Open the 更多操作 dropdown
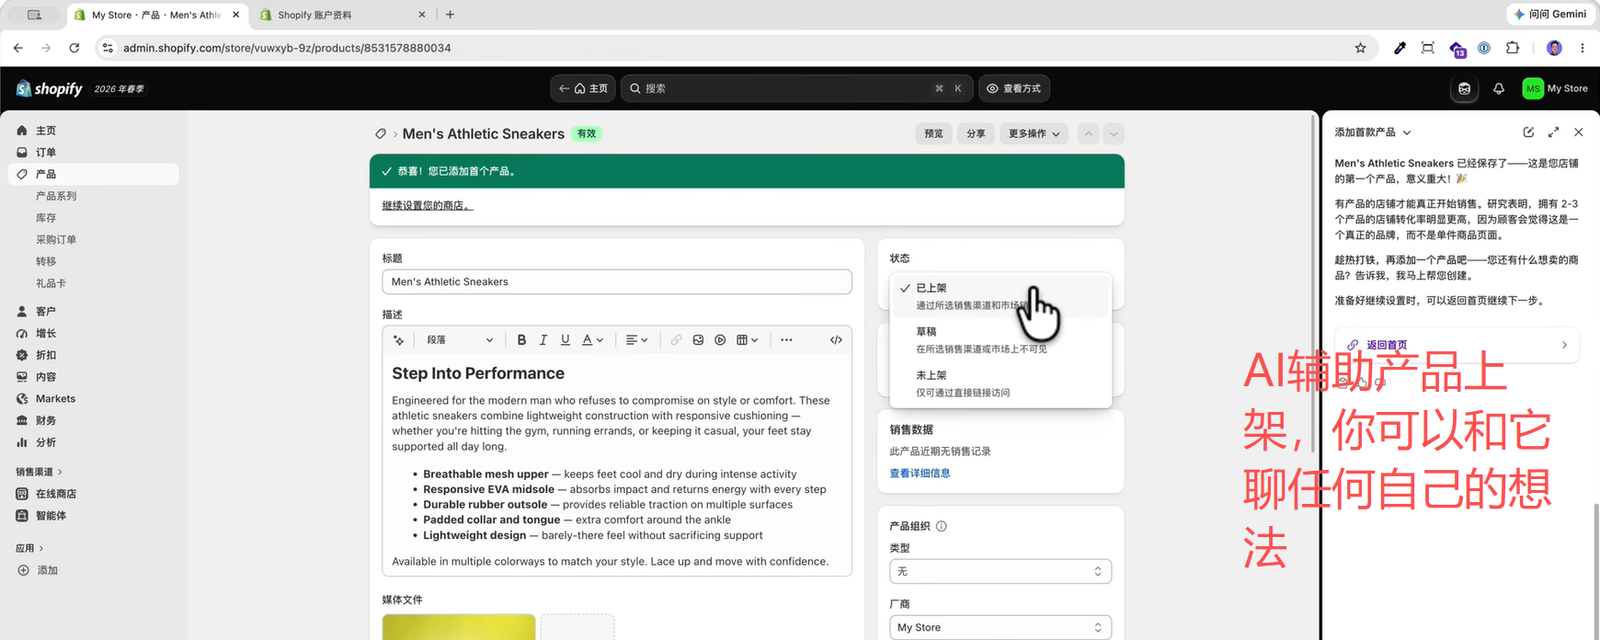Viewport: 1600px width, 640px height. [x=1034, y=134]
